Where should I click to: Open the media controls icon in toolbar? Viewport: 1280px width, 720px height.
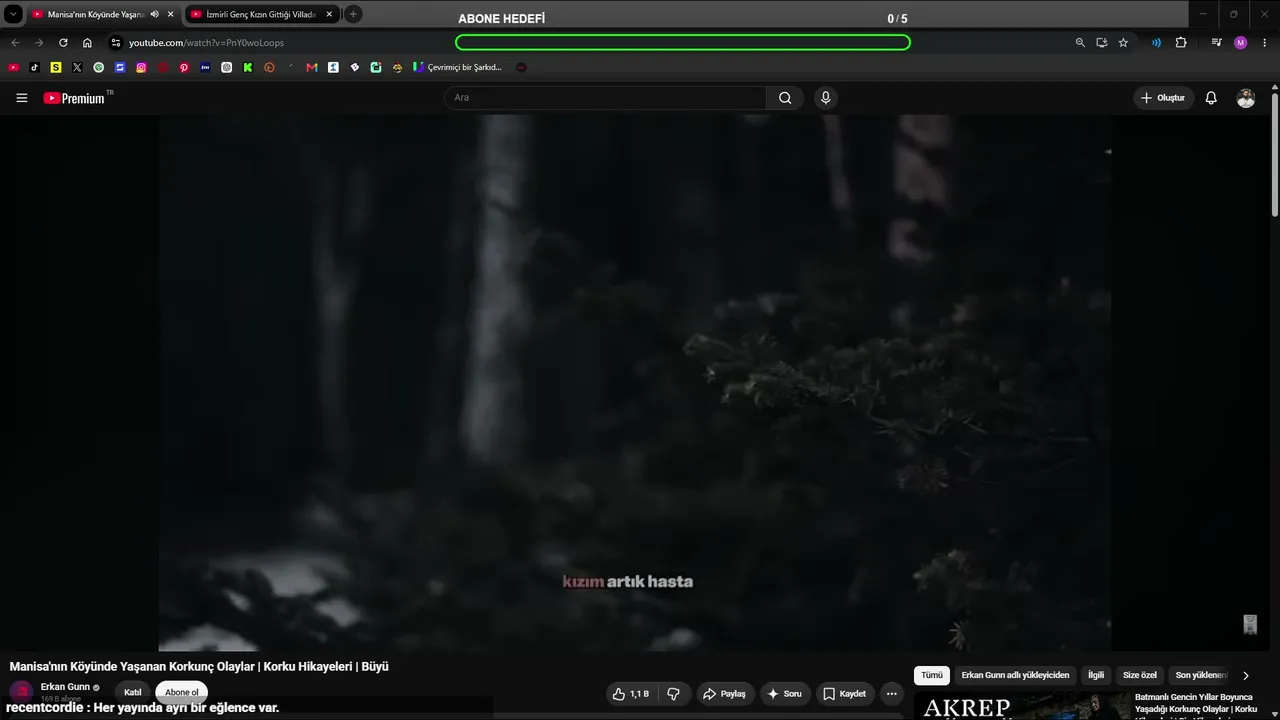[x=1216, y=43]
